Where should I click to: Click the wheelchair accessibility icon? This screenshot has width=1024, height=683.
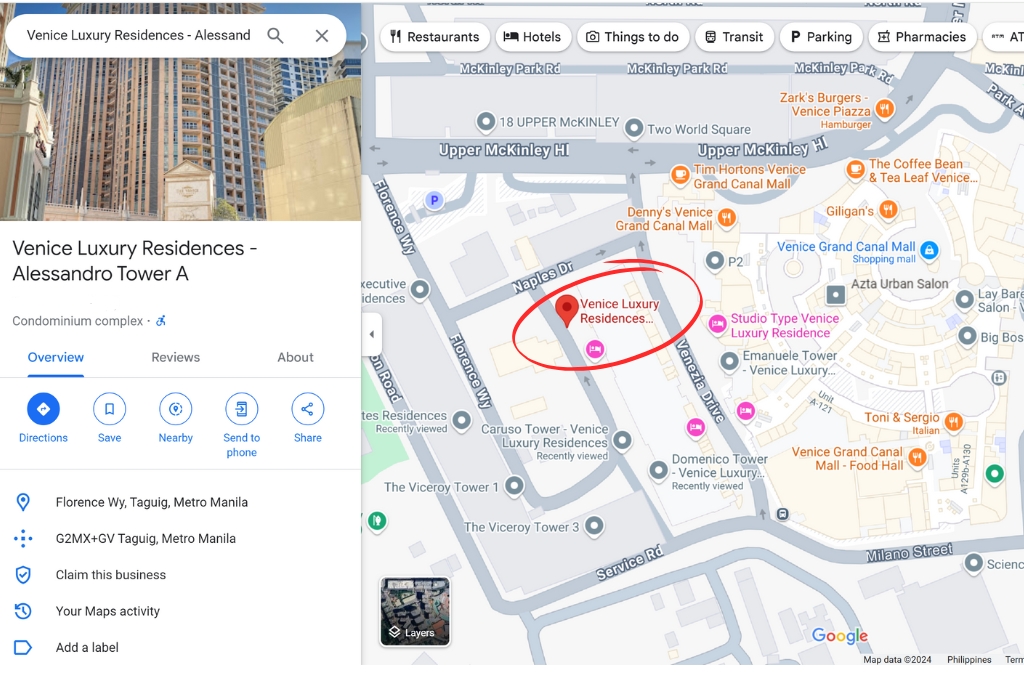tap(161, 321)
